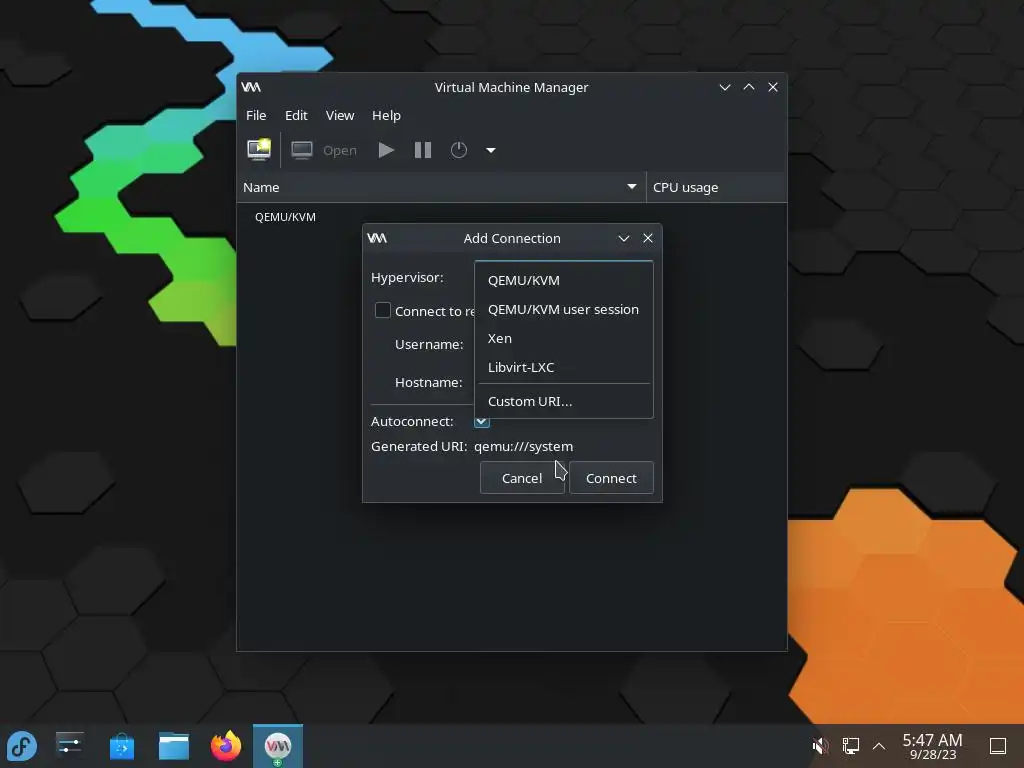Open System Settings from the taskbar

(x=69, y=746)
